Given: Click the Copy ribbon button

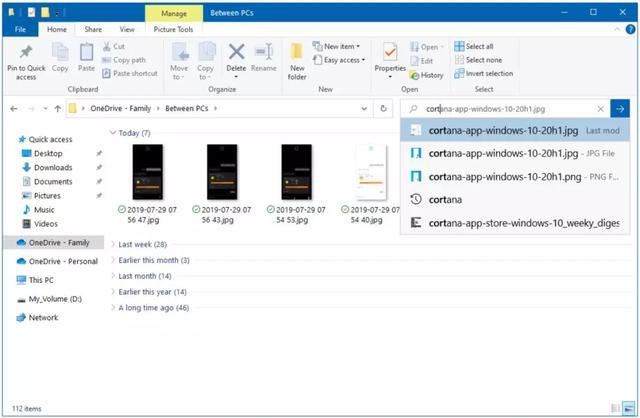Looking at the screenshot, I should point(60,58).
